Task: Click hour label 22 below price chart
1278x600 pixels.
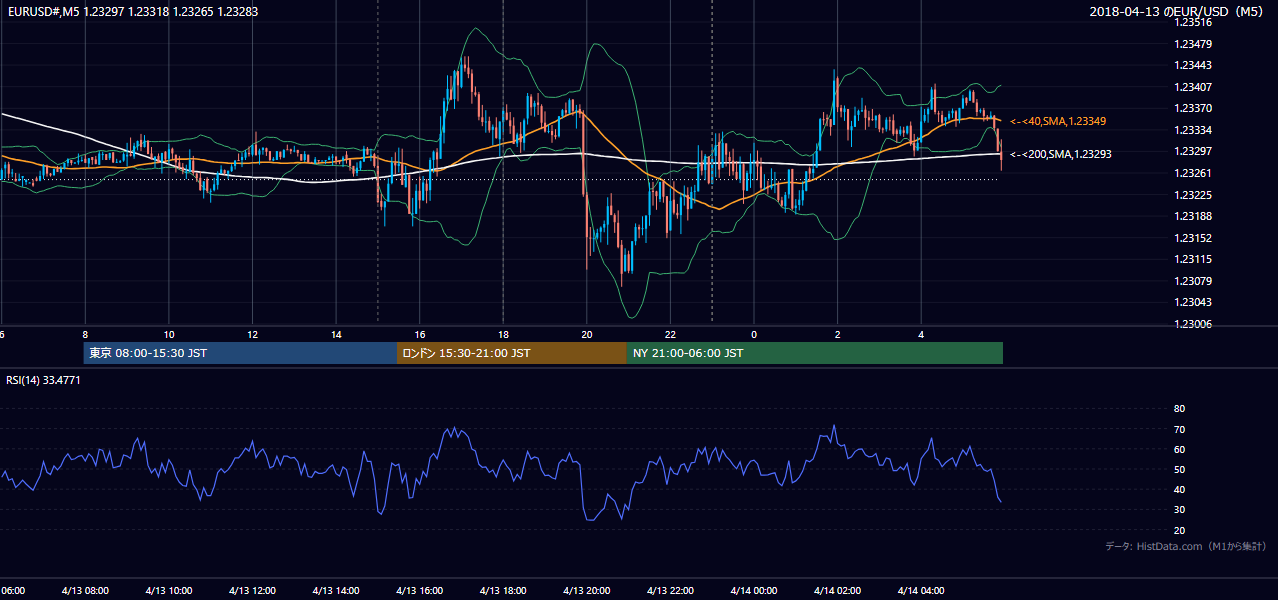Action: click(x=670, y=335)
